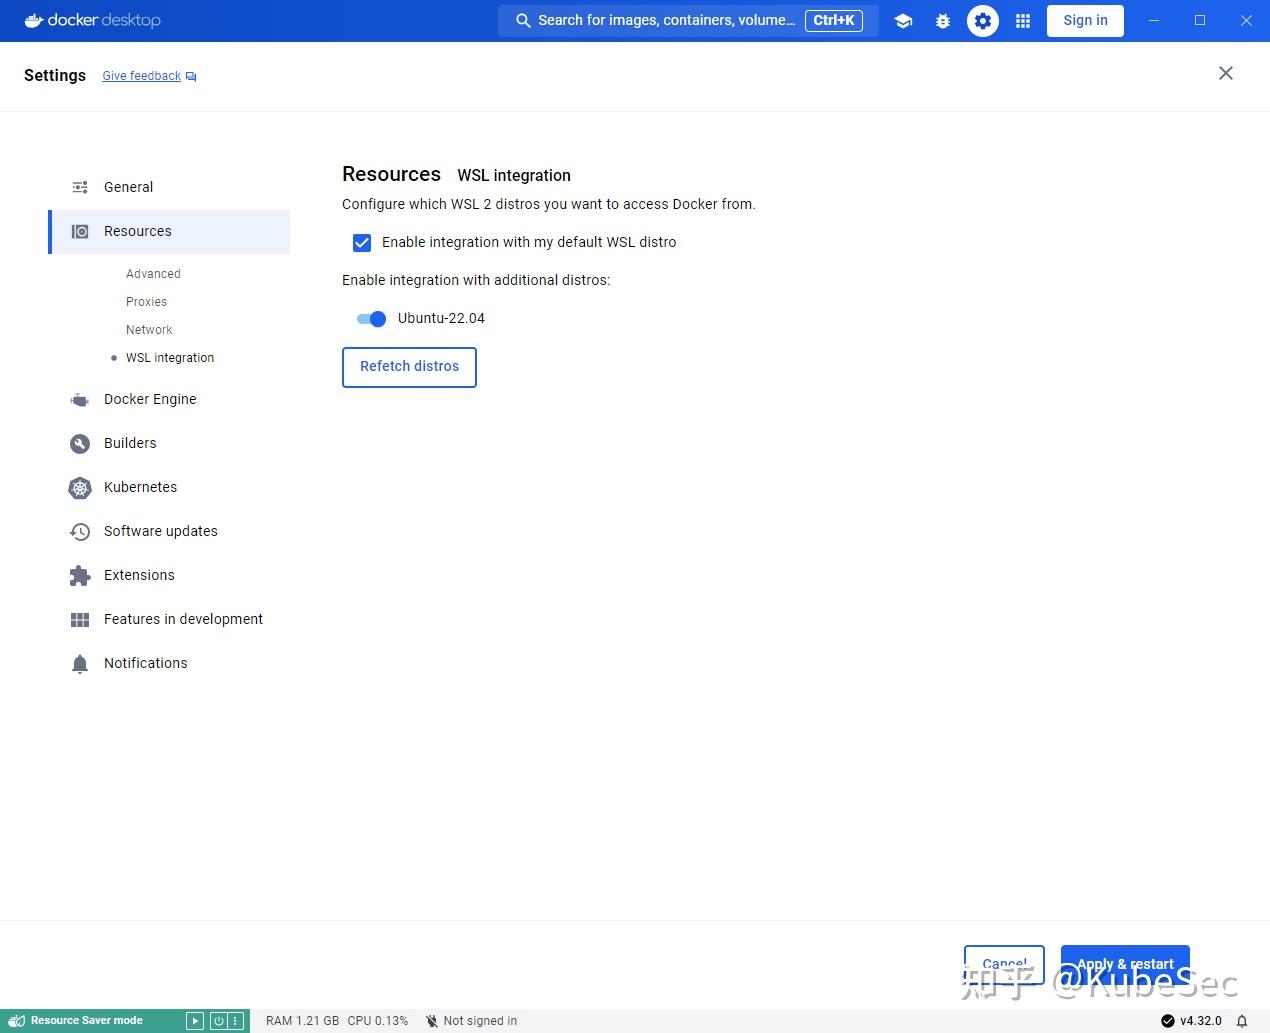Uncheck integration with my default WSL distro
Image resolution: width=1270 pixels, height=1033 pixels.
tap(362, 242)
